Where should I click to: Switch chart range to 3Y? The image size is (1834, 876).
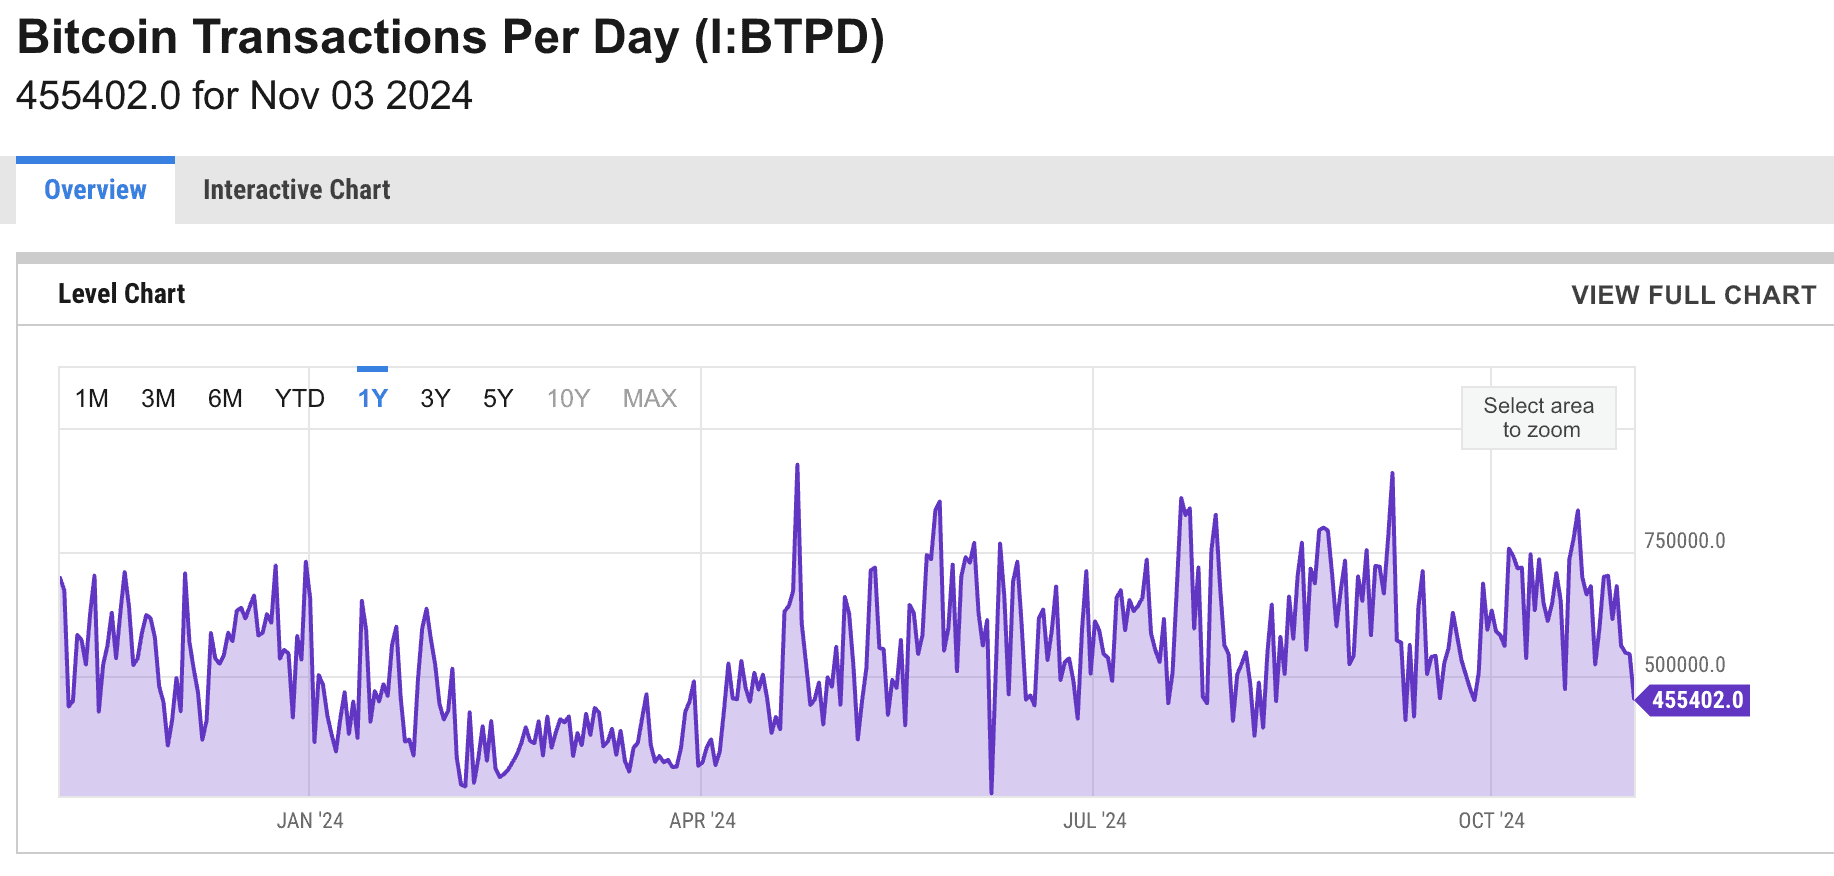point(435,399)
